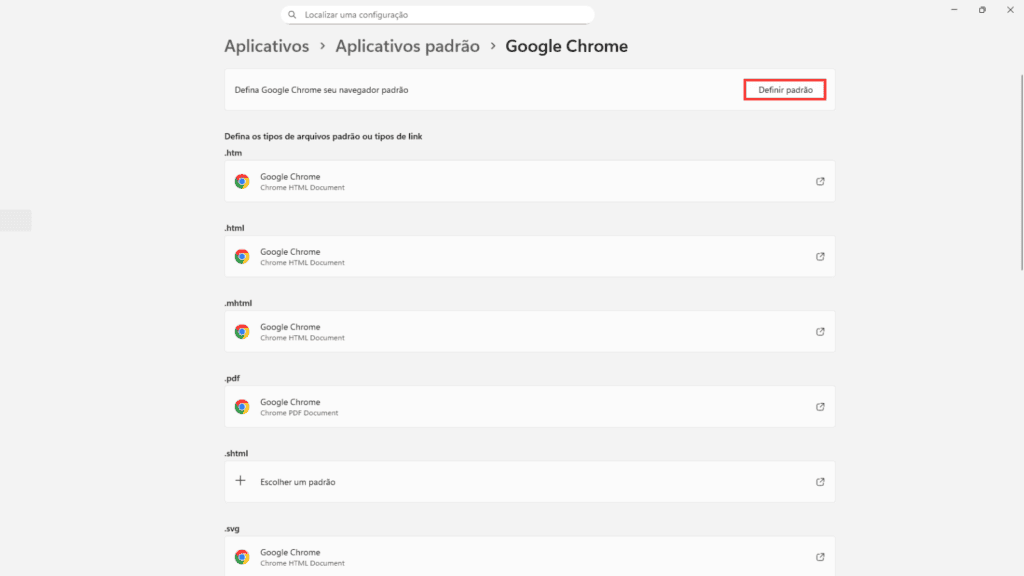Click 'Defina Google Chrome seu navegador padrão' text

click(x=321, y=90)
